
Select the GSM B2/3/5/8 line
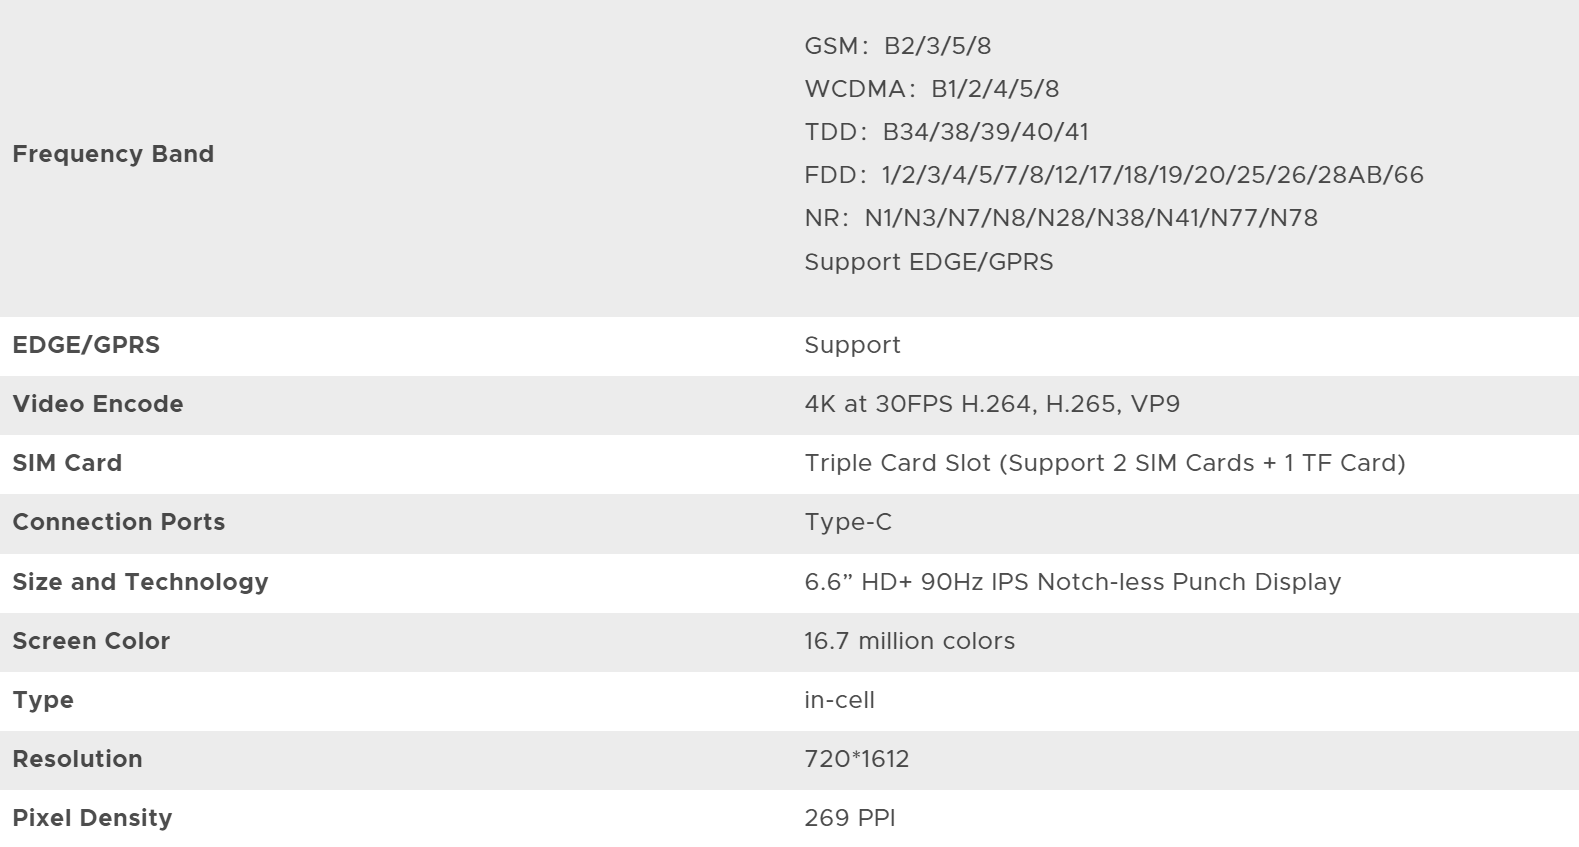tap(897, 46)
